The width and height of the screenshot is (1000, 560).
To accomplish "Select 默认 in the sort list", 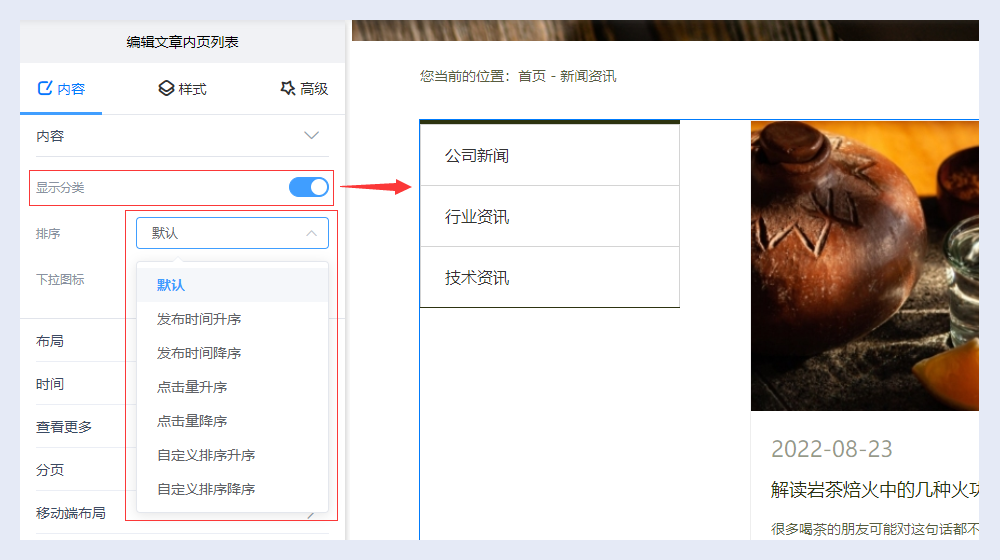I will [171, 285].
